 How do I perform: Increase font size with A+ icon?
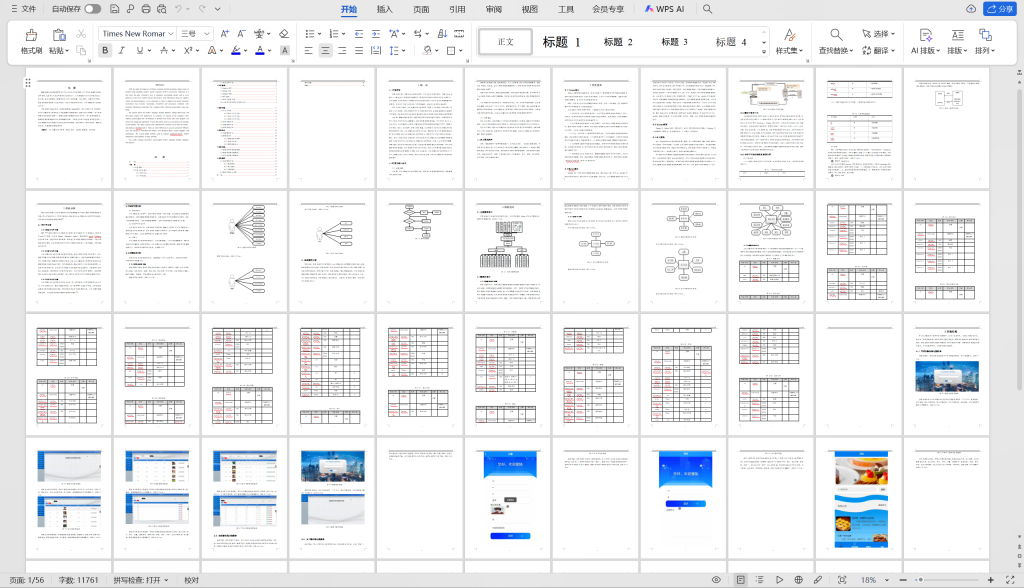224,34
